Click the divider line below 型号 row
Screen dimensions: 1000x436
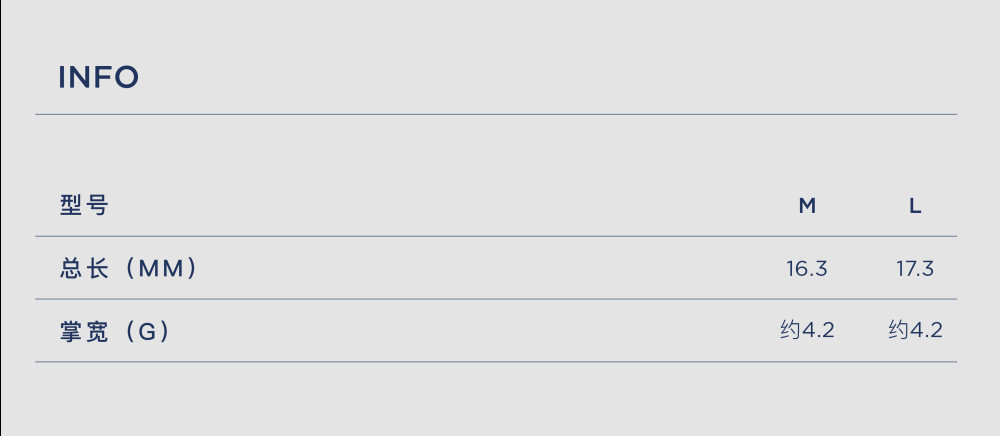[496, 236]
